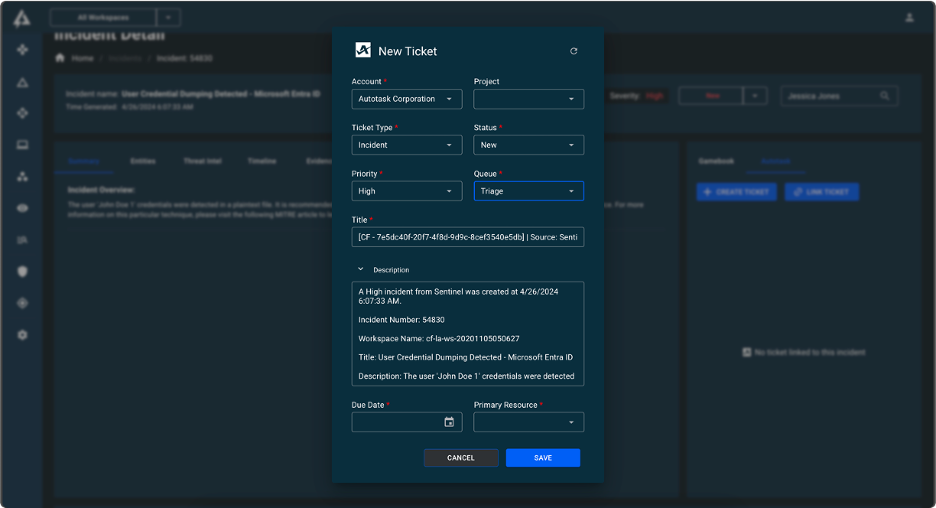The image size is (936, 508).
Task: Open the Account dropdown showing Autotask Corporation
Action: pos(406,99)
